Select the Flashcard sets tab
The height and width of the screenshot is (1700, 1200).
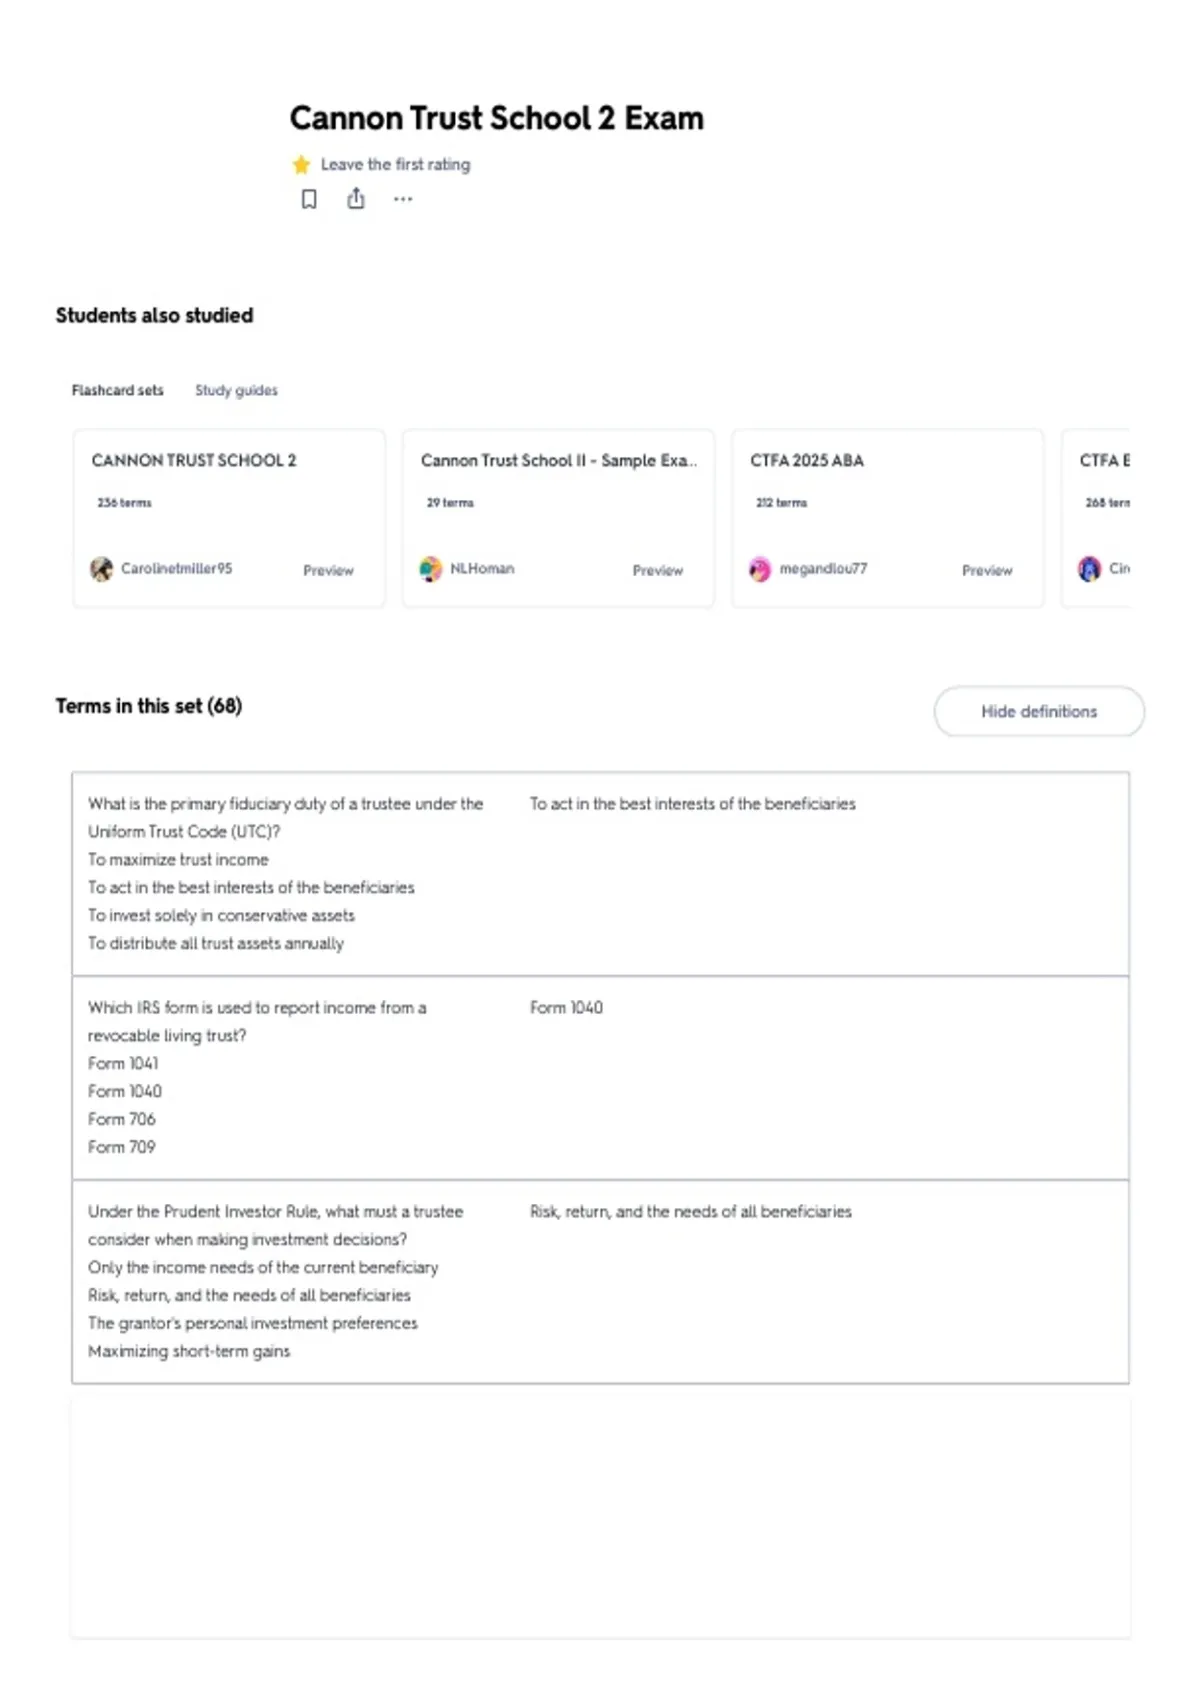point(117,390)
